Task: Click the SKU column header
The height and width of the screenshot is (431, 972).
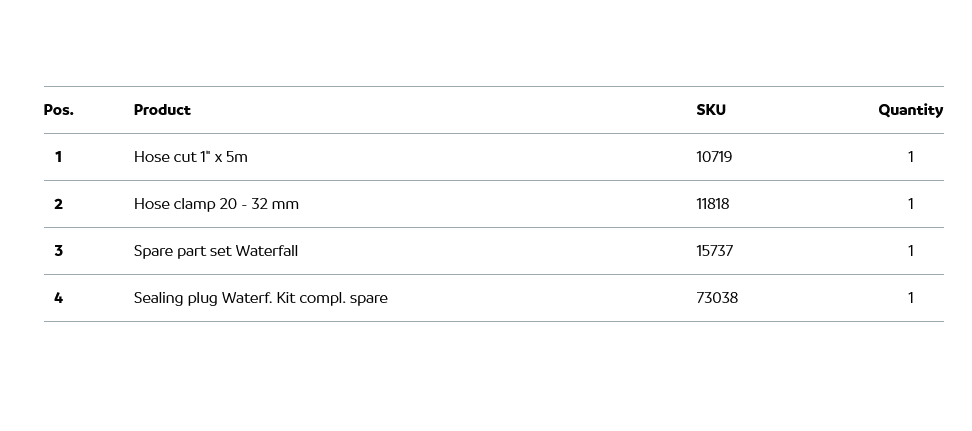Action: [x=711, y=110]
